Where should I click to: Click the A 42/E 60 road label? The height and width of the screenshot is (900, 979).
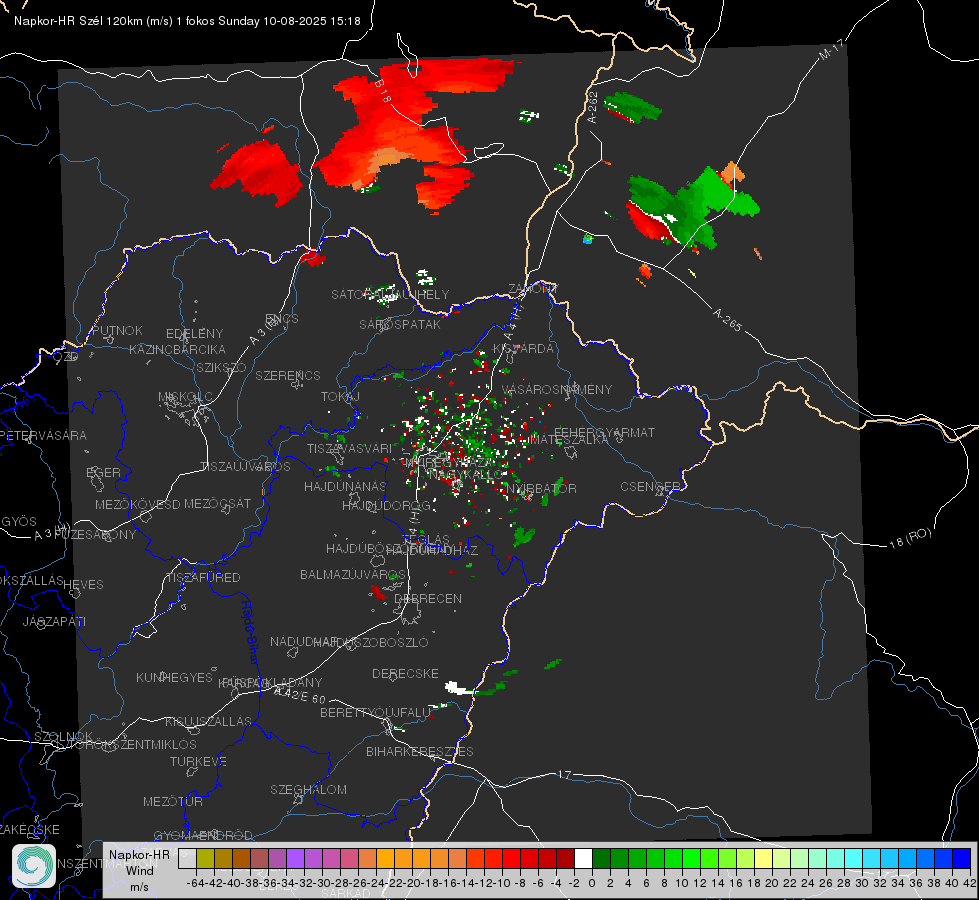coord(300,695)
